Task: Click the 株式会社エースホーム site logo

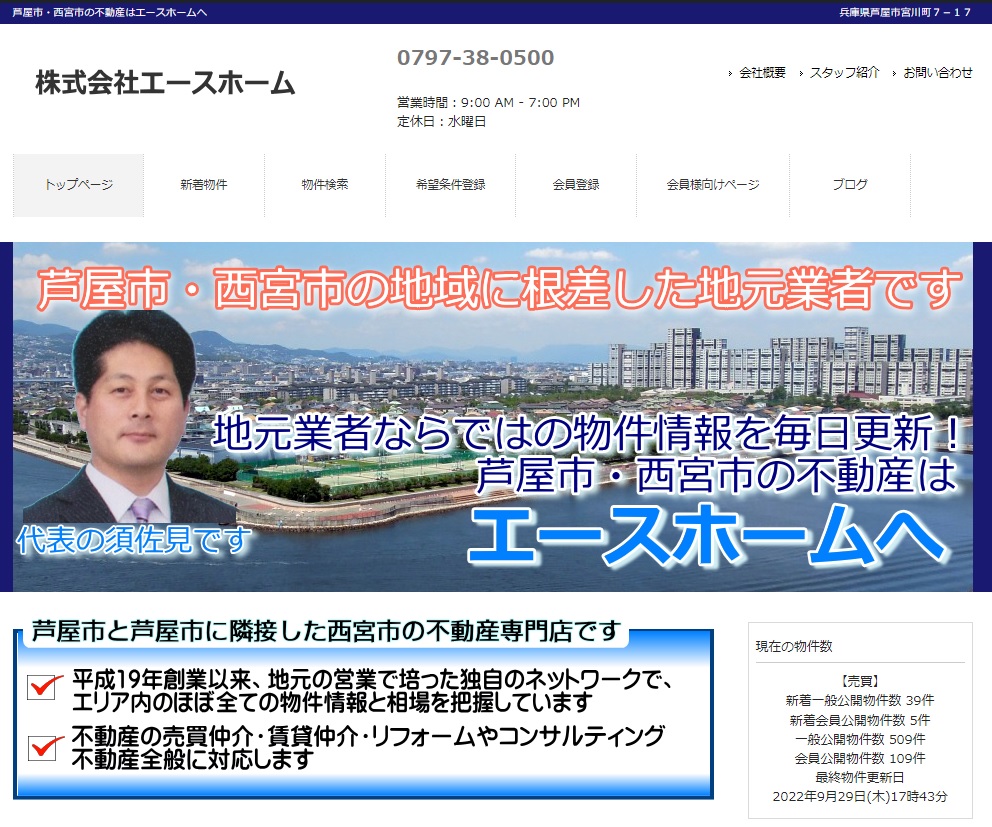Action: click(x=165, y=83)
